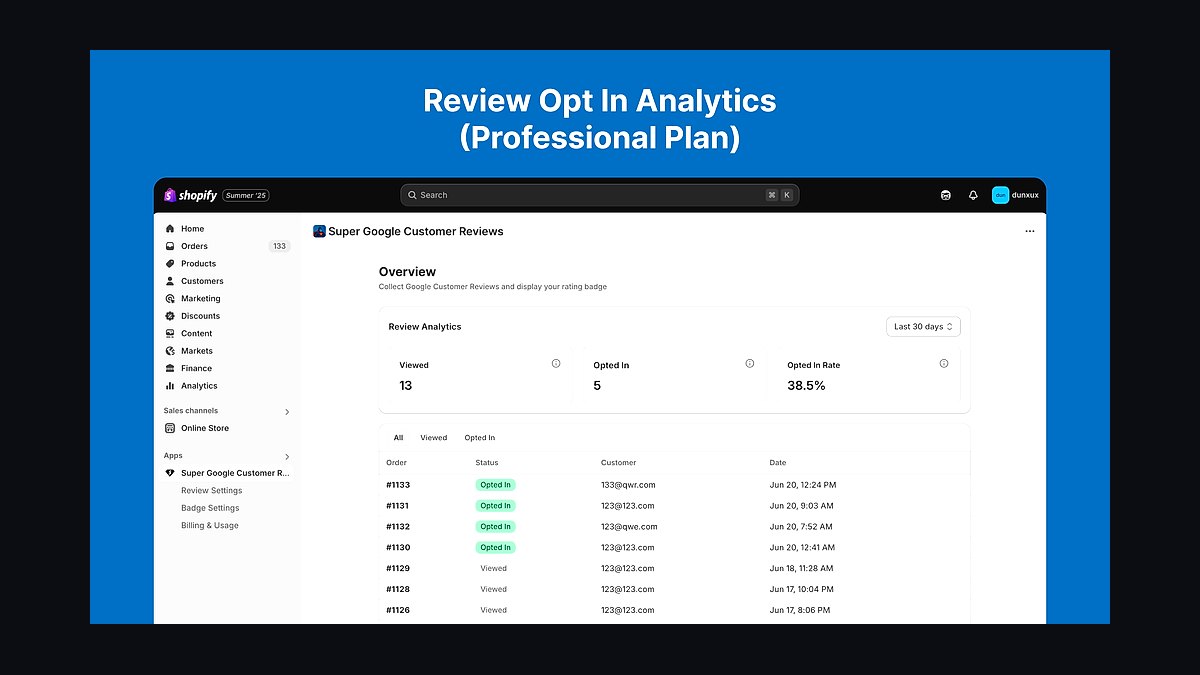Open the three-dot more actions menu
Screen dimensions: 1200x675
[1030, 231]
